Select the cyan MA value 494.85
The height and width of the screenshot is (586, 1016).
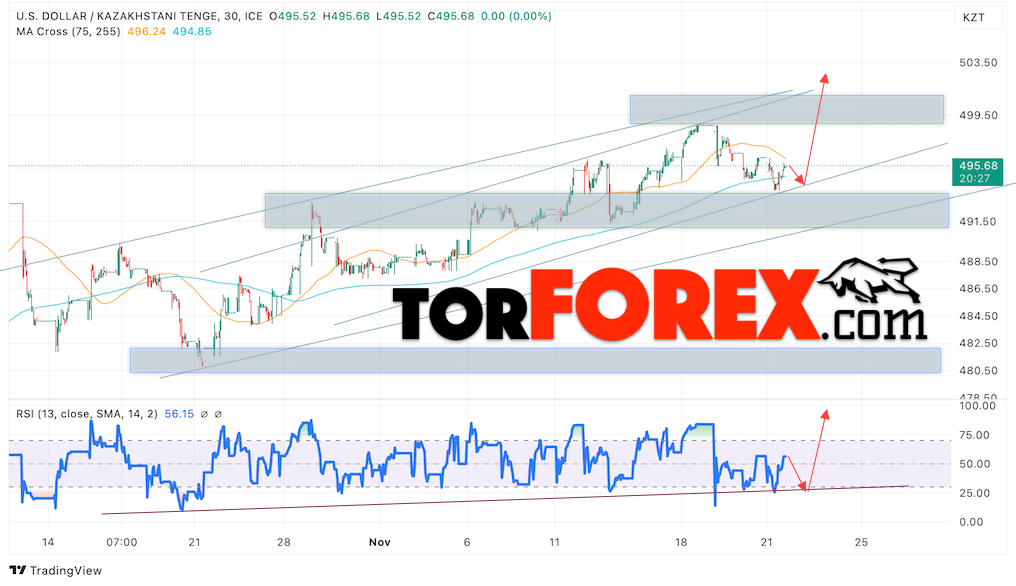(192, 31)
